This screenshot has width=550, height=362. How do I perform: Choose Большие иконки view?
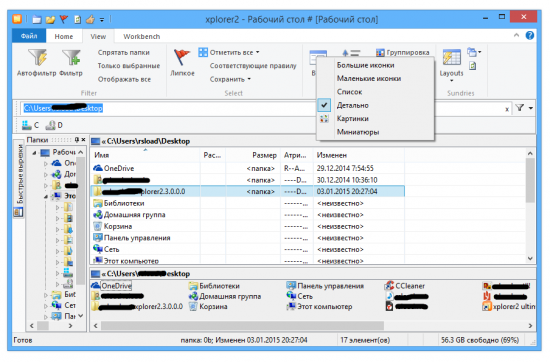(x=375, y=65)
